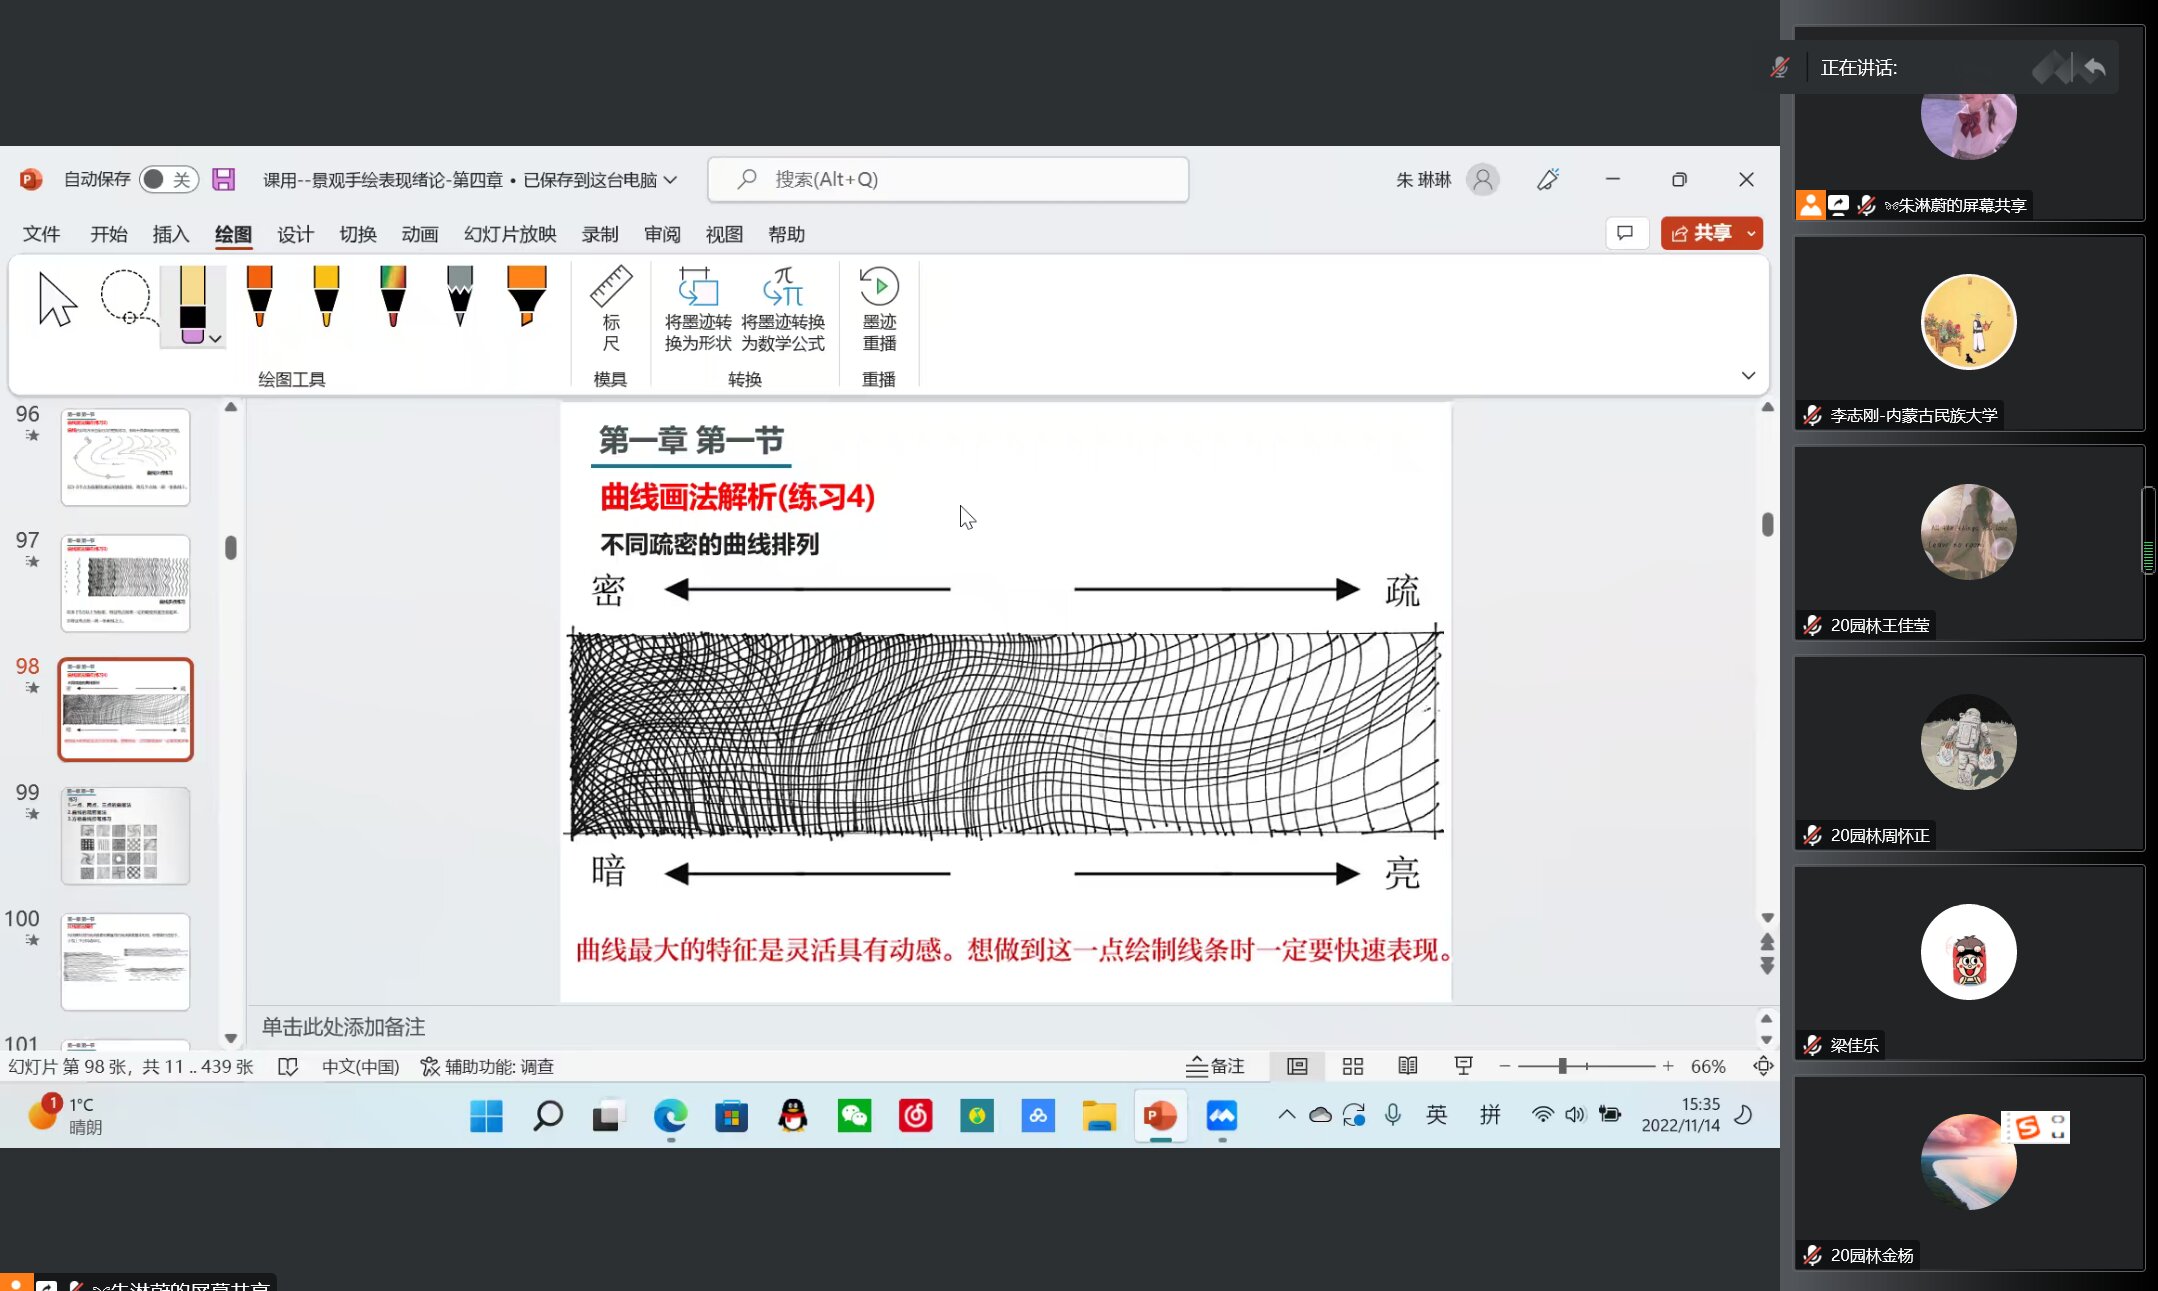Click the zoom slider handle
Image resolution: width=2158 pixels, height=1291 pixels.
click(x=1562, y=1066)
